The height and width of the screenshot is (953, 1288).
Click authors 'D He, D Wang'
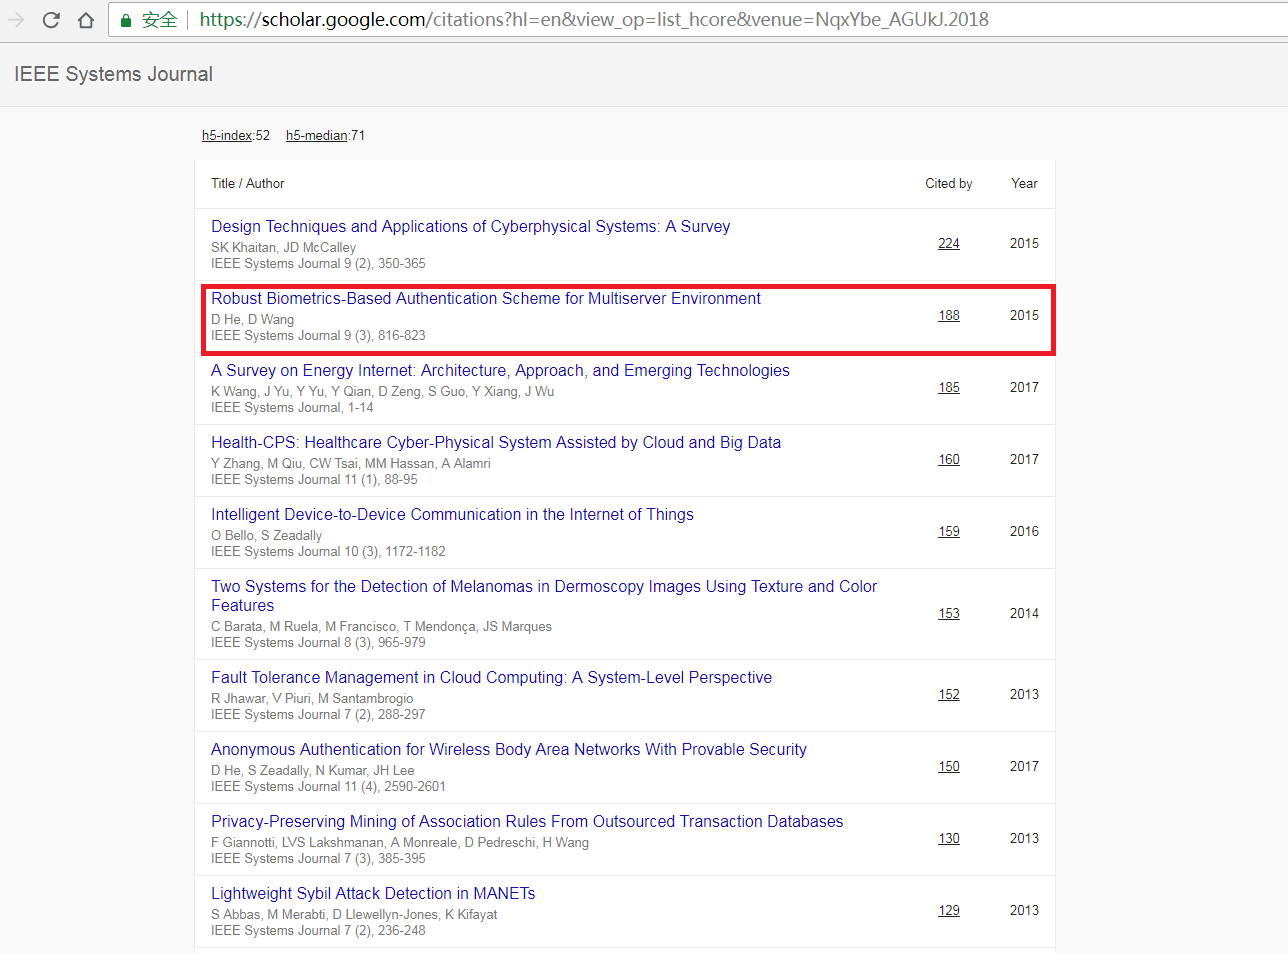pyautogui.click(x=252, y=320)
